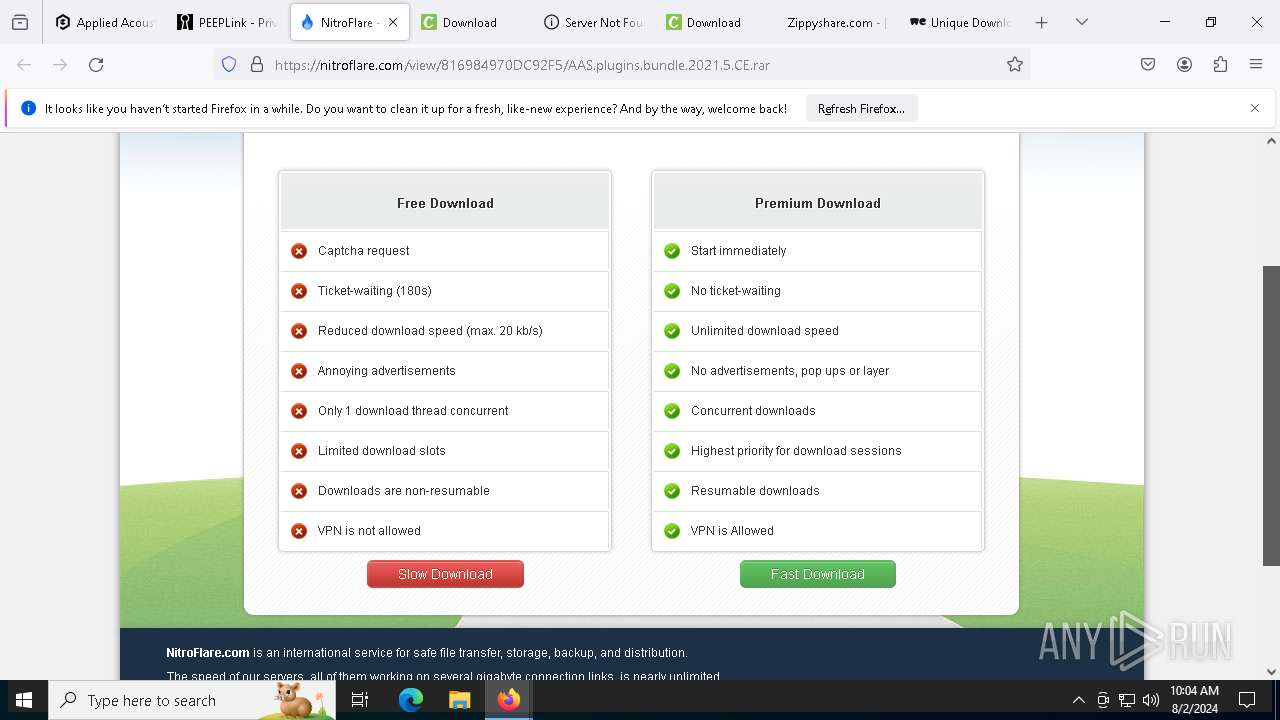Switch to the Zippyshare.com tab
The image size is (1280, 720).
[x=836, y=22]
